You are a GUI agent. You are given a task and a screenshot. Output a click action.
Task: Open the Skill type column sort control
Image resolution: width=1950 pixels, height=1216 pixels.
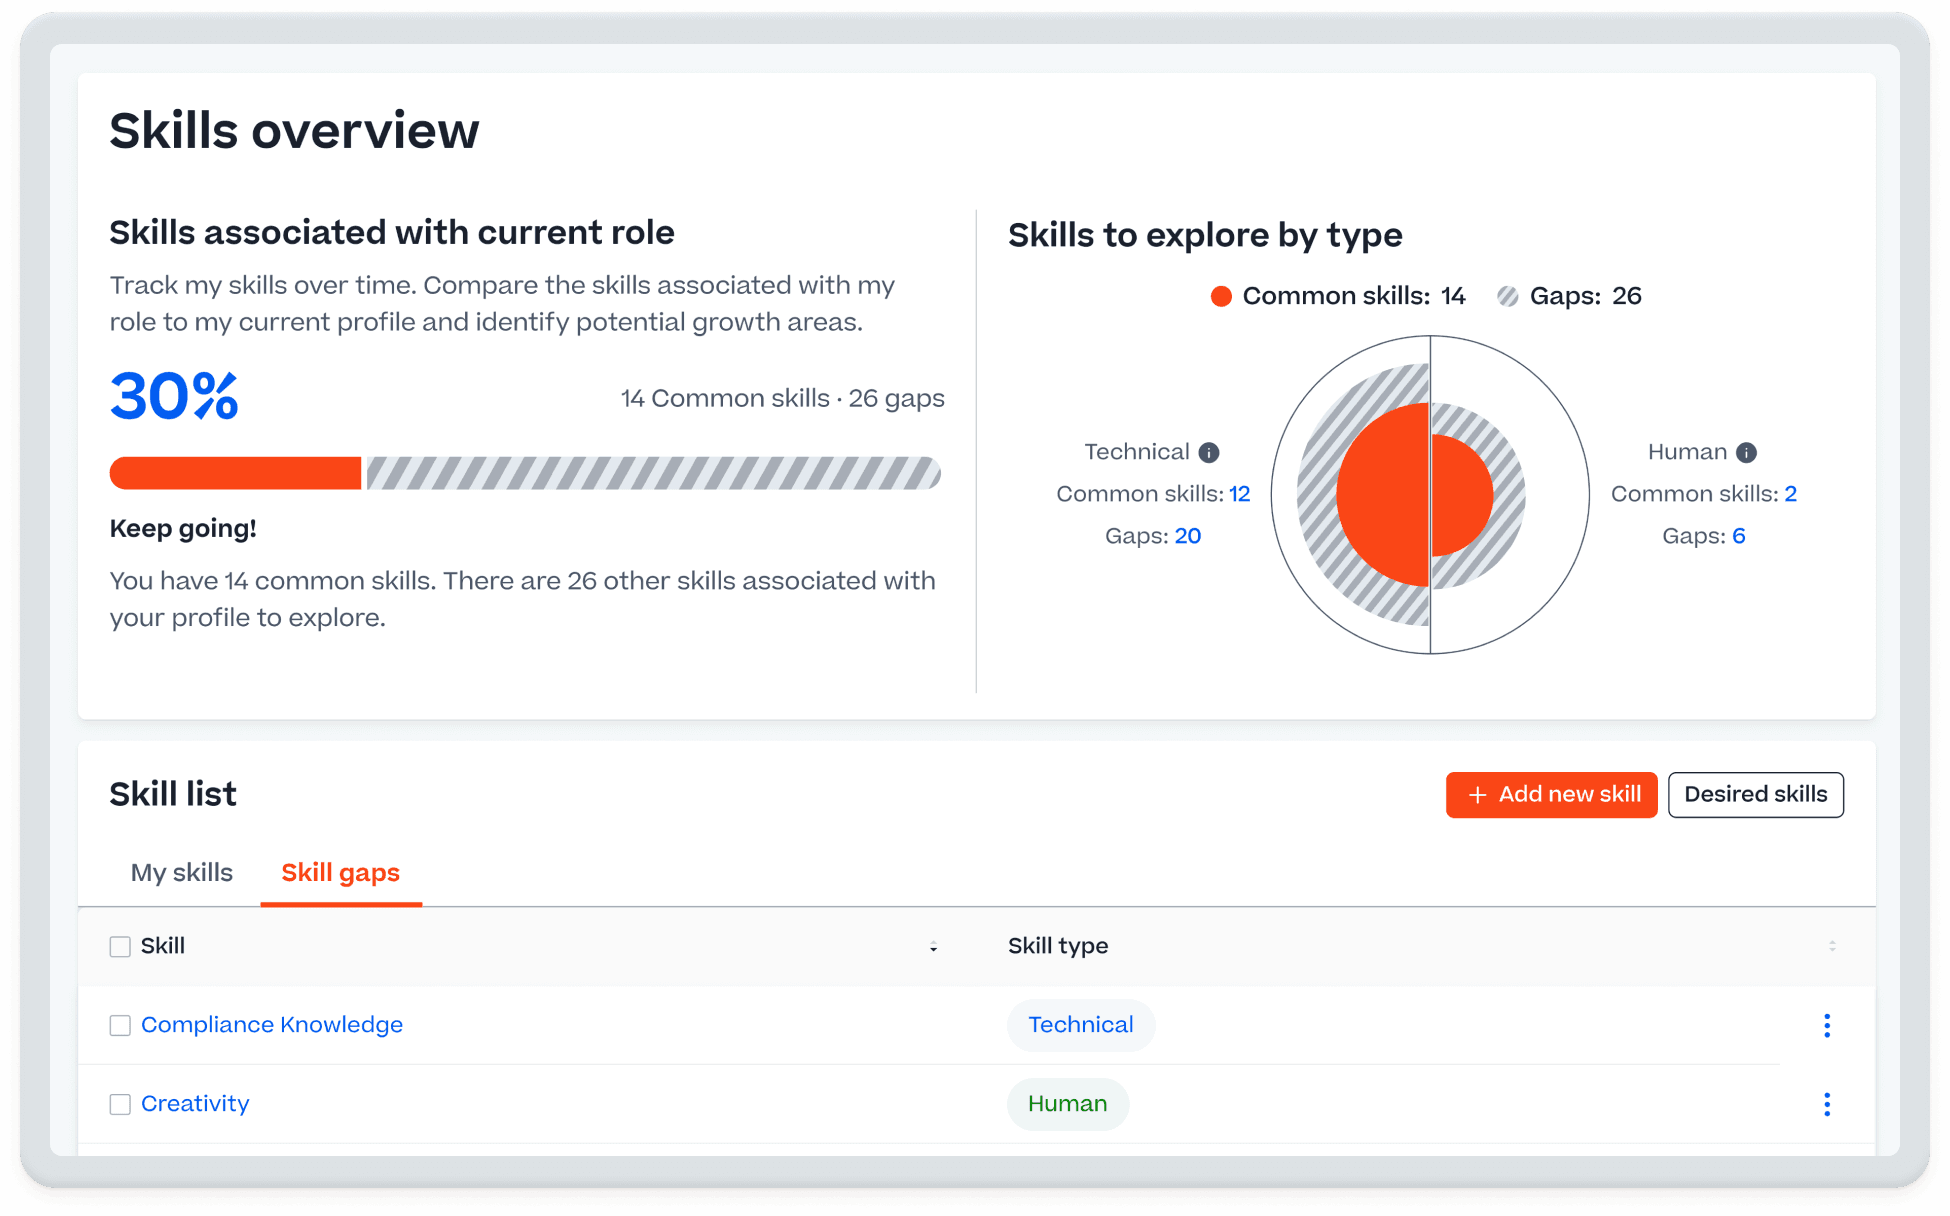point(1833,944)
